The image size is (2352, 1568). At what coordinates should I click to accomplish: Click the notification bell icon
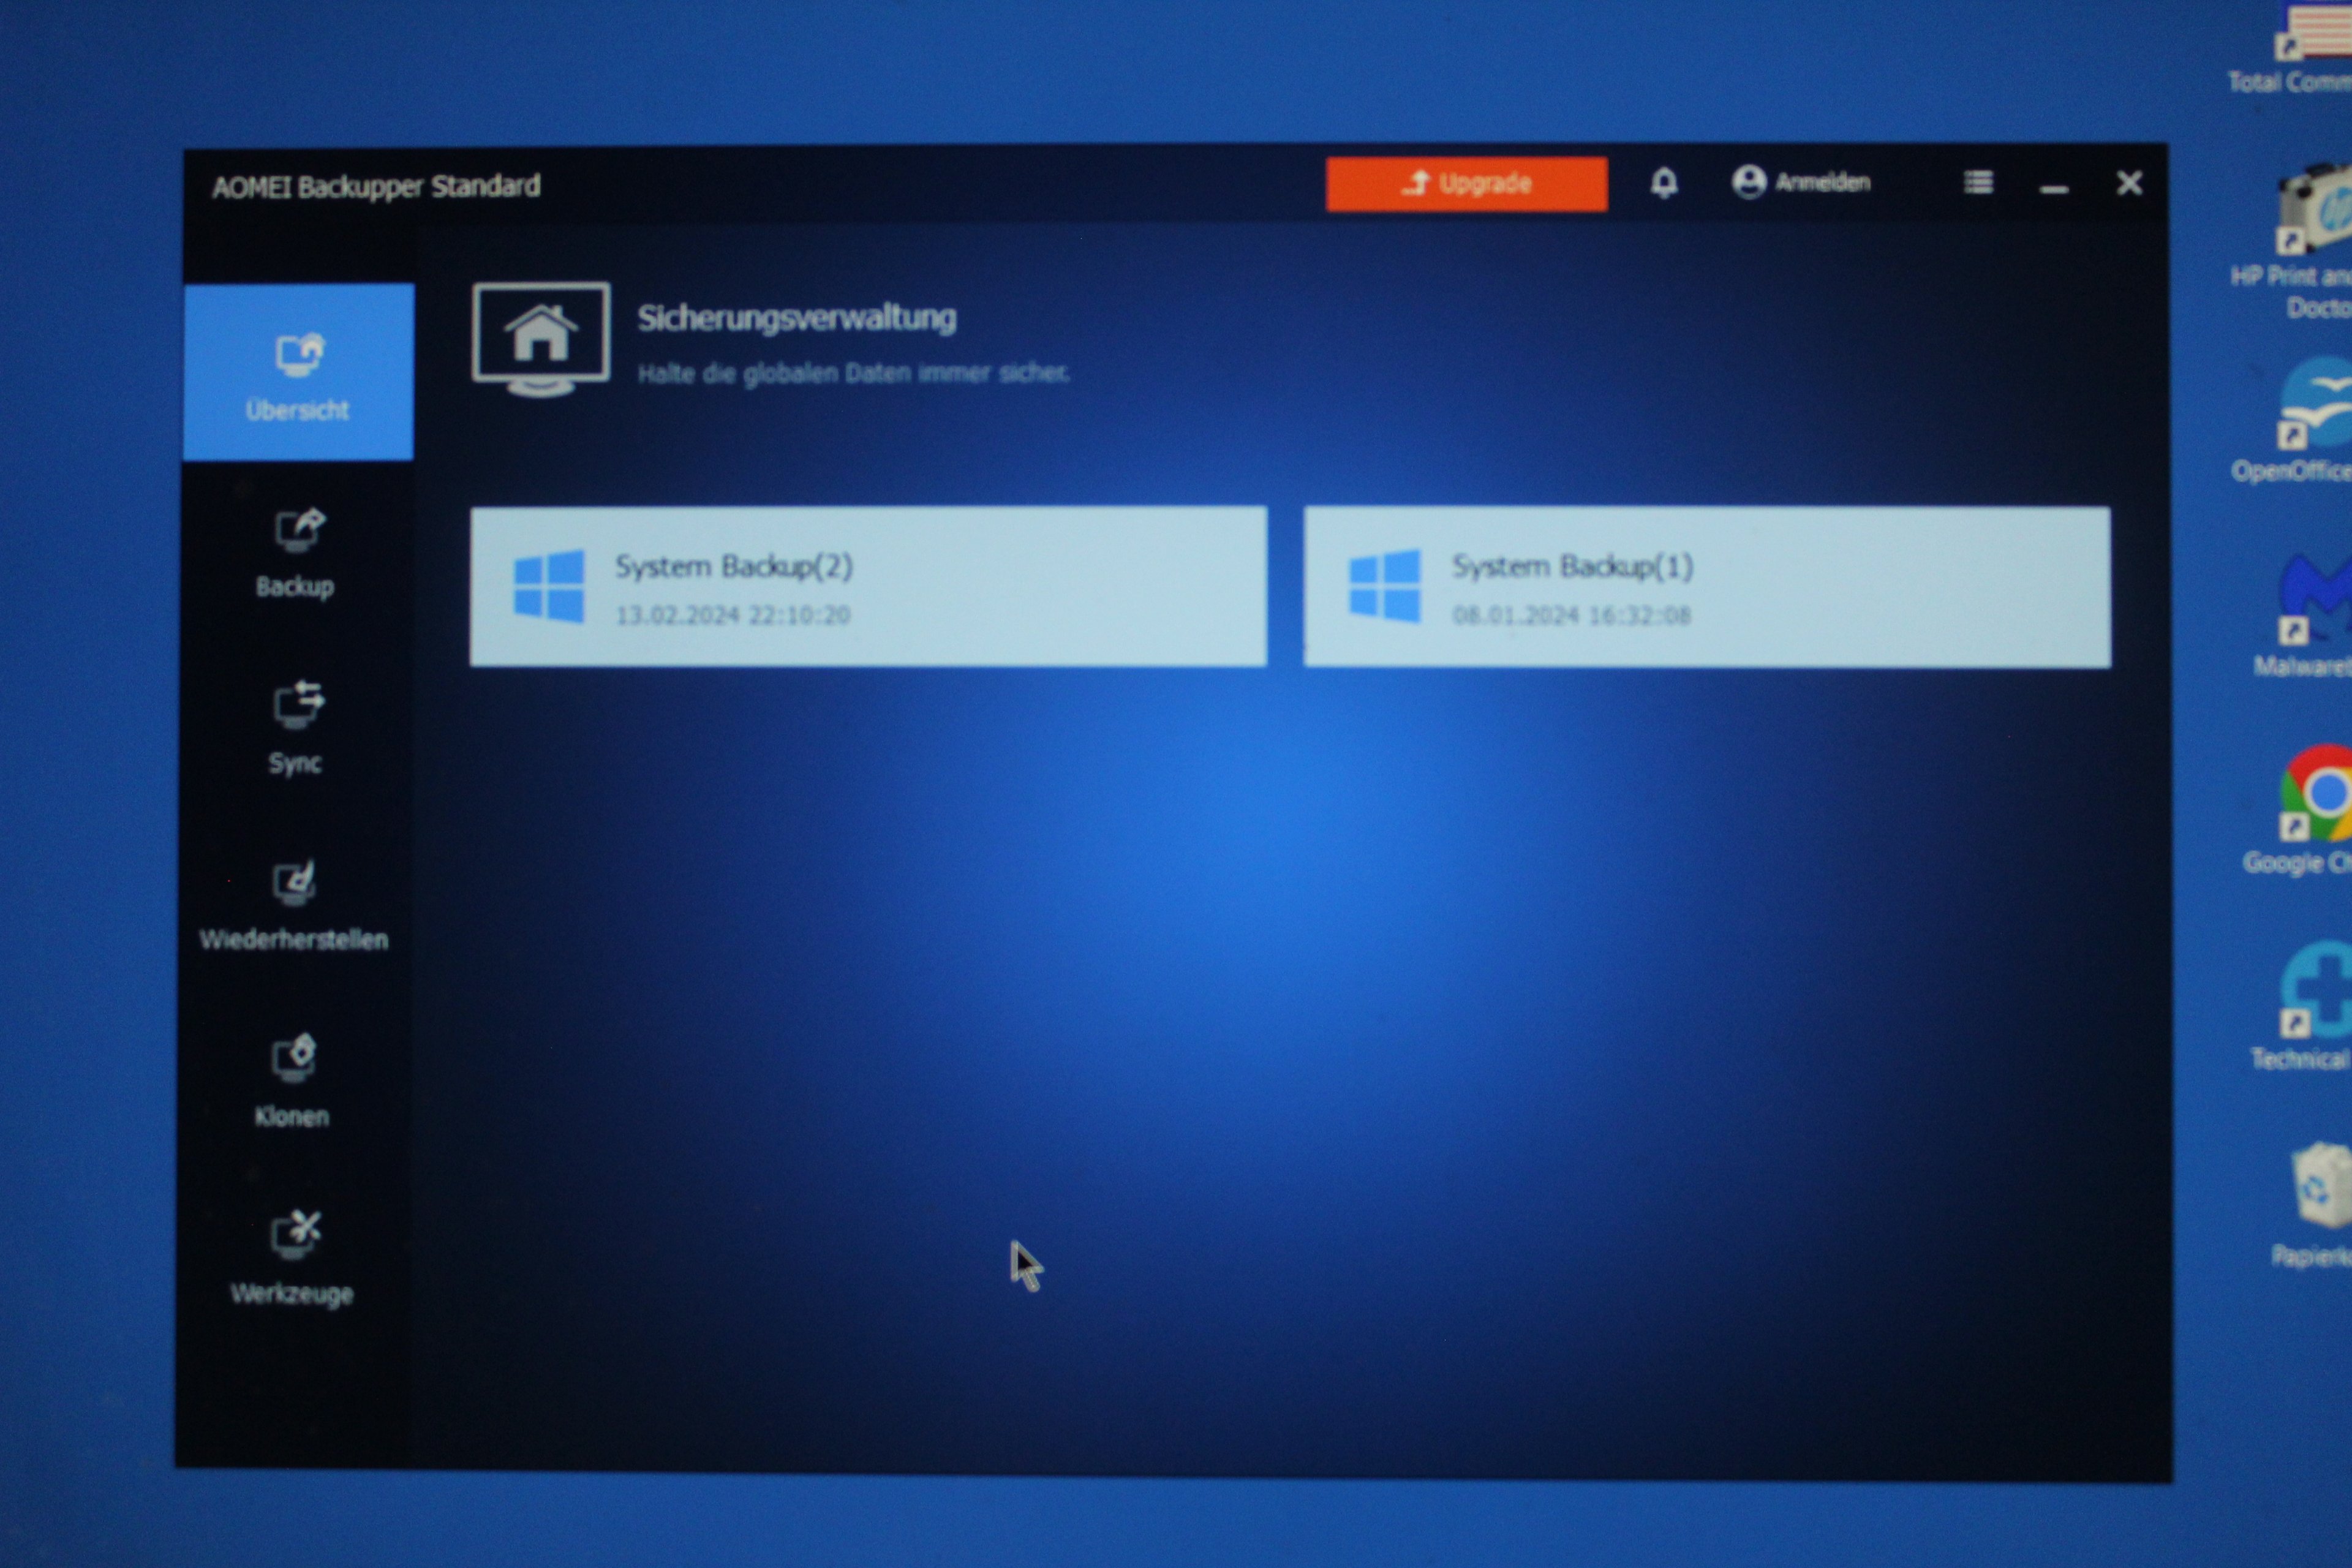pyautogui.click(x=1663, y=183)
